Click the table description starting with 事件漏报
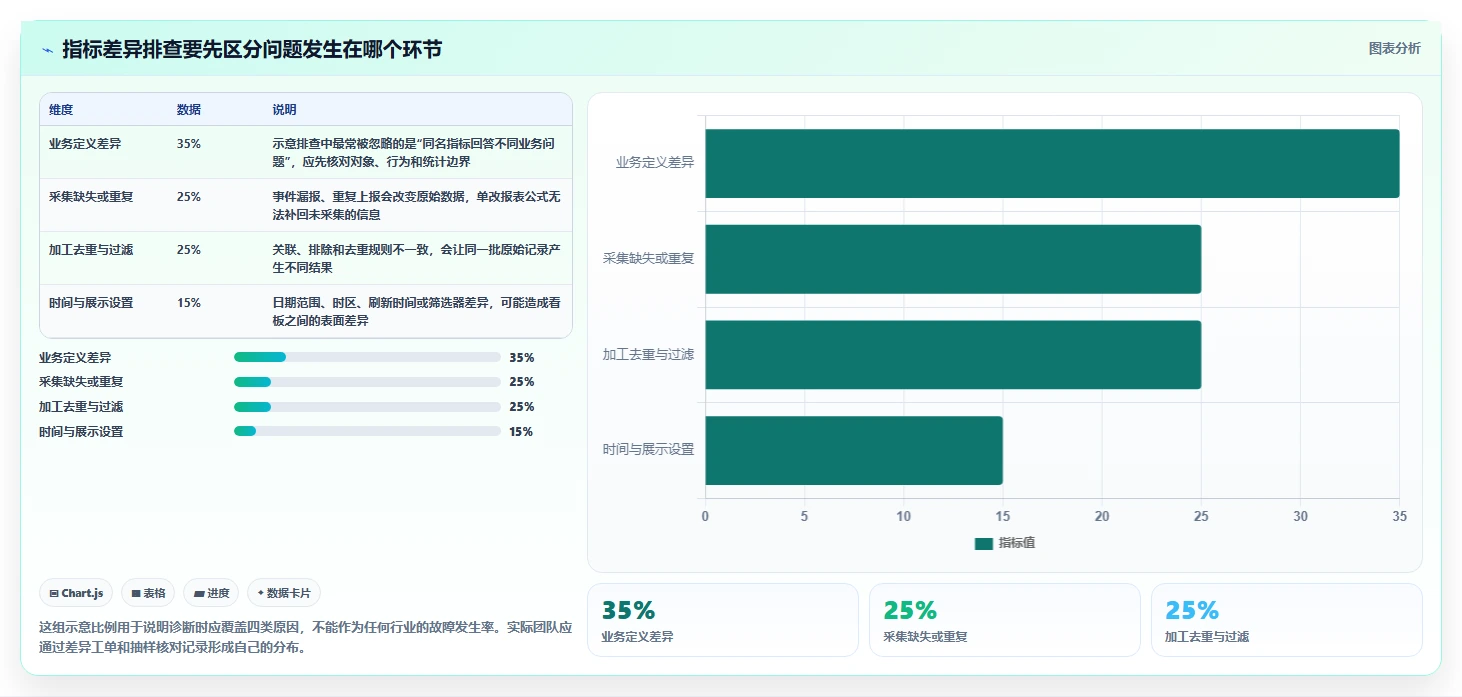The height and width of the screenshot is (697, 1462). (417, 205)
